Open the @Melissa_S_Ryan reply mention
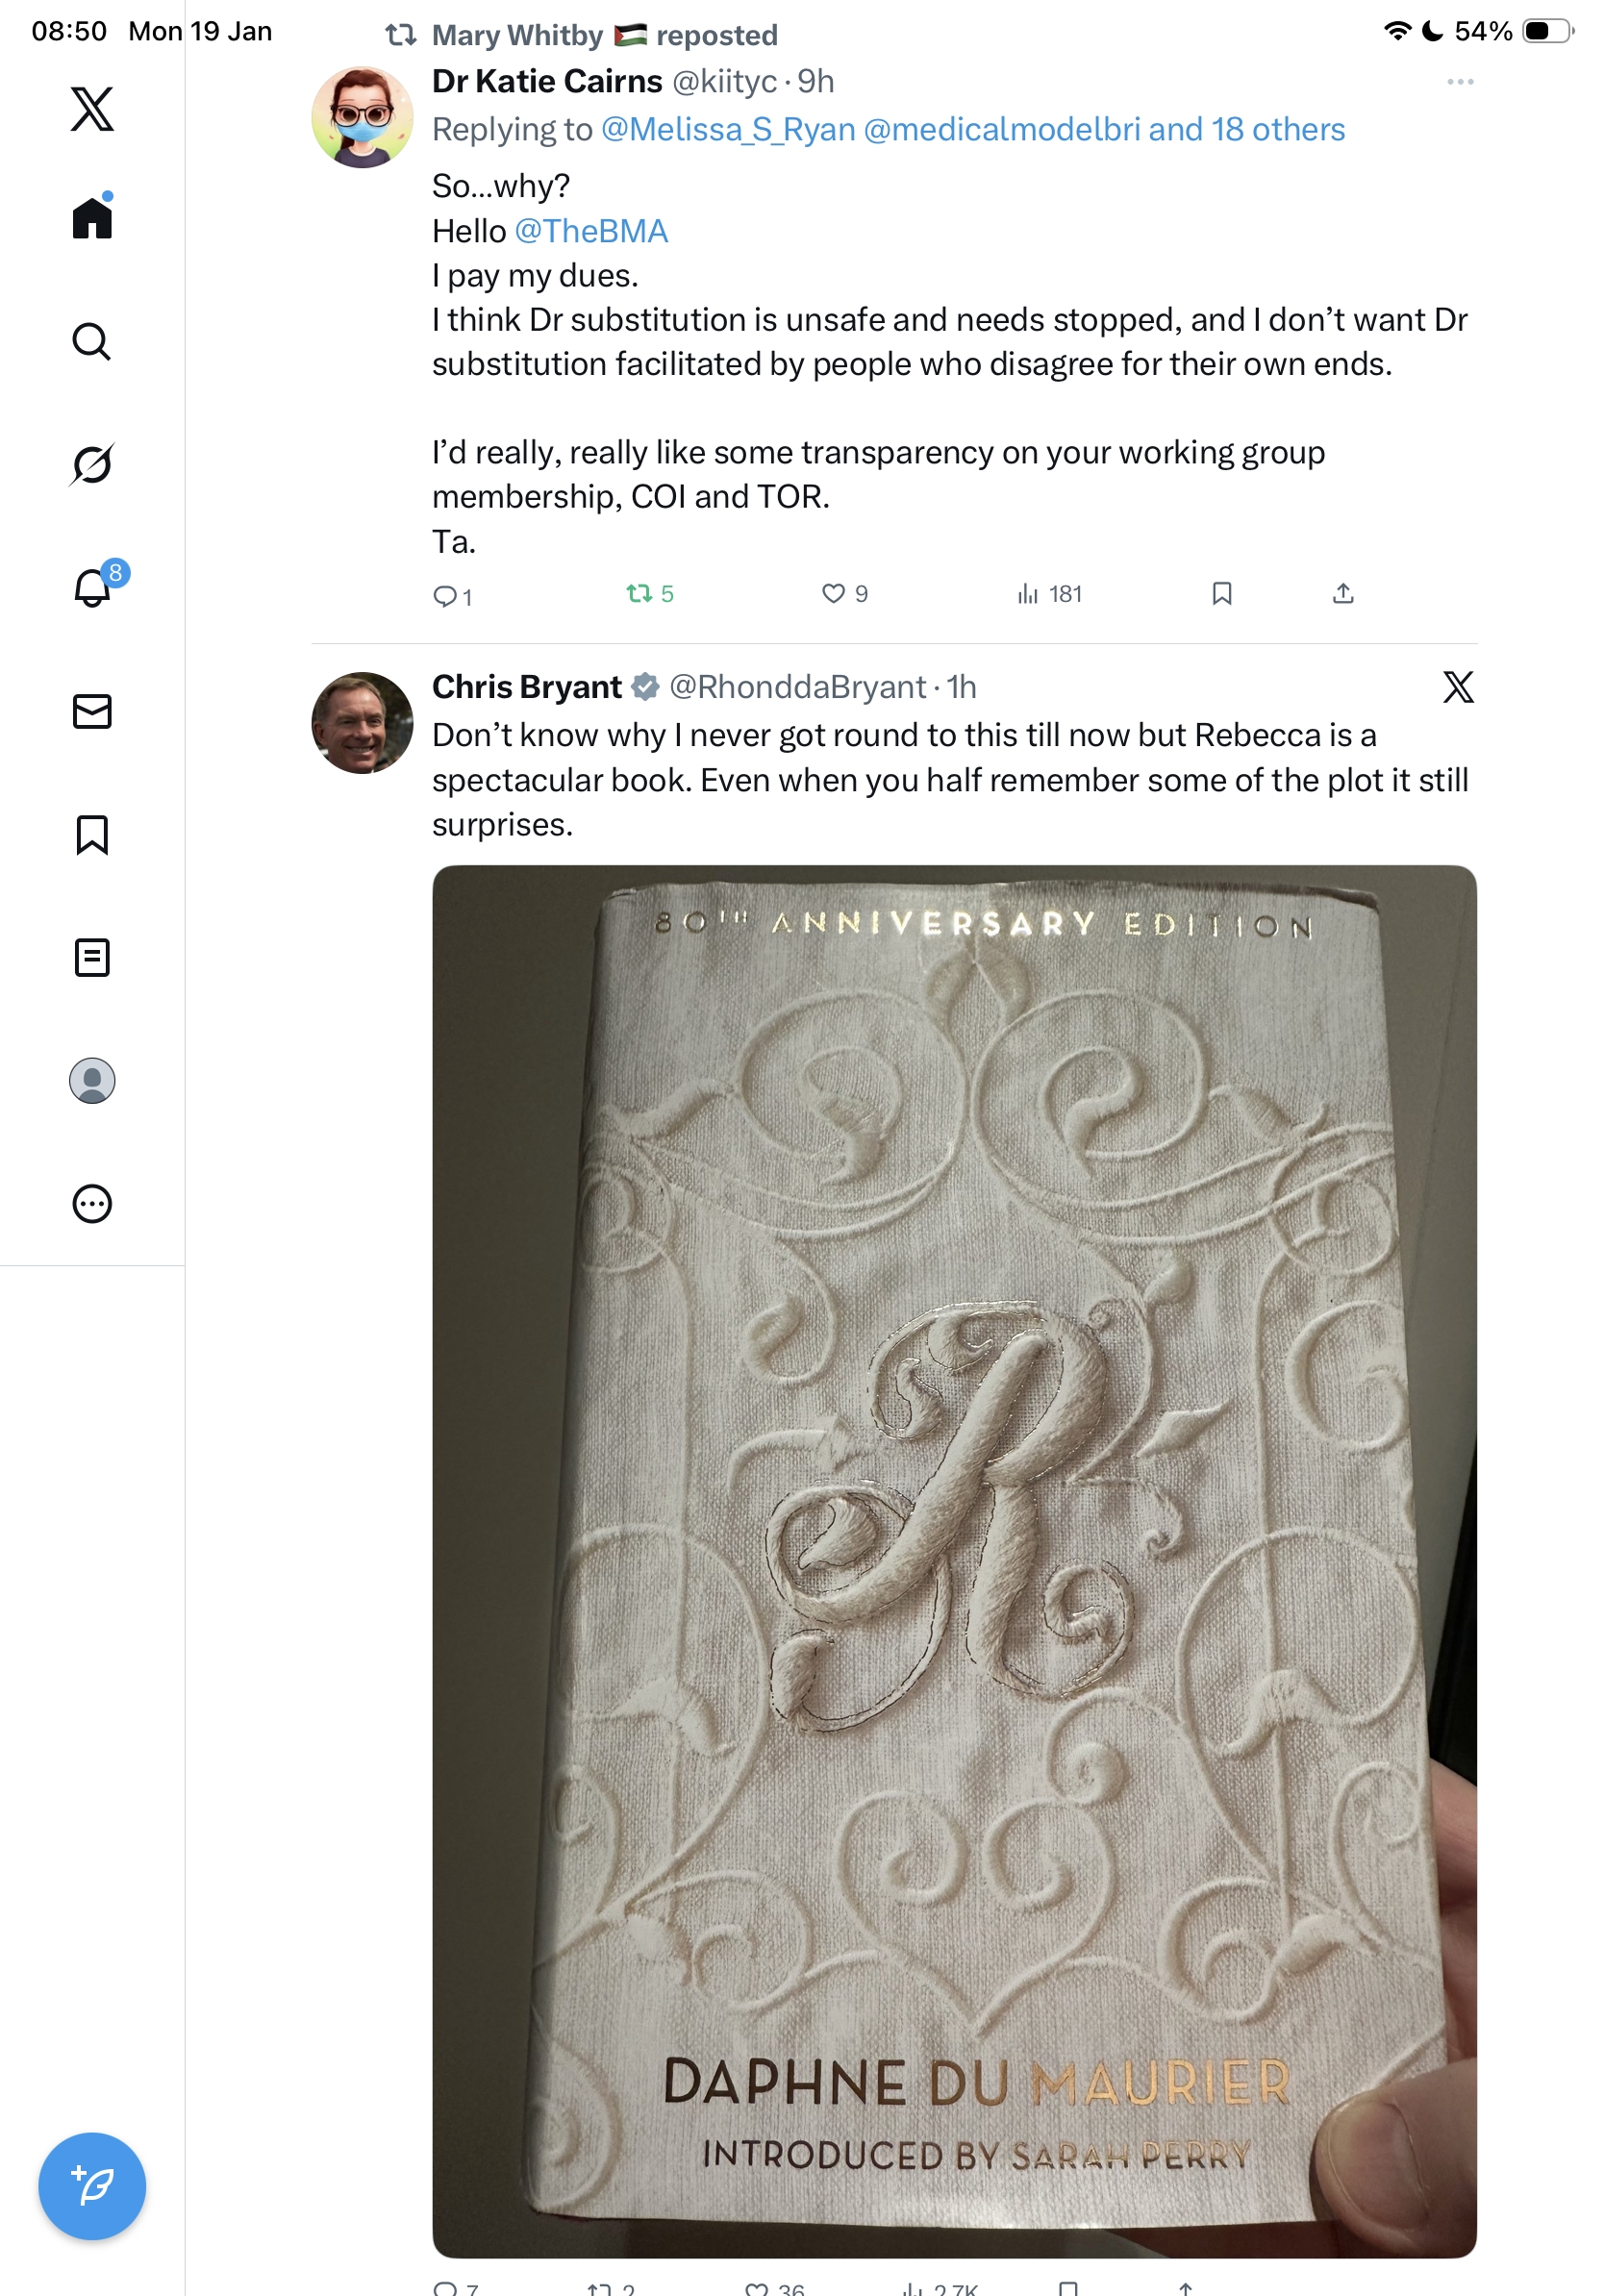 coord(728,130)
